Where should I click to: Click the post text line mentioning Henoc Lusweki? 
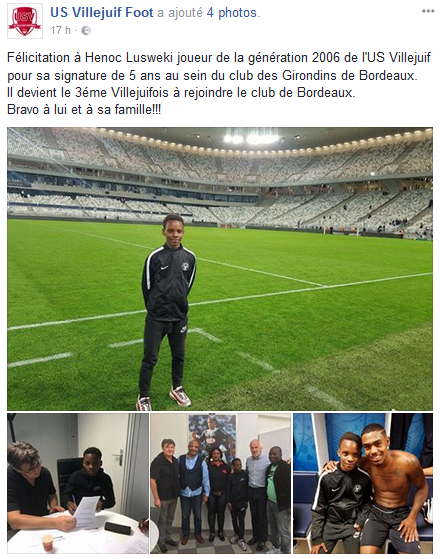point(219,57)
